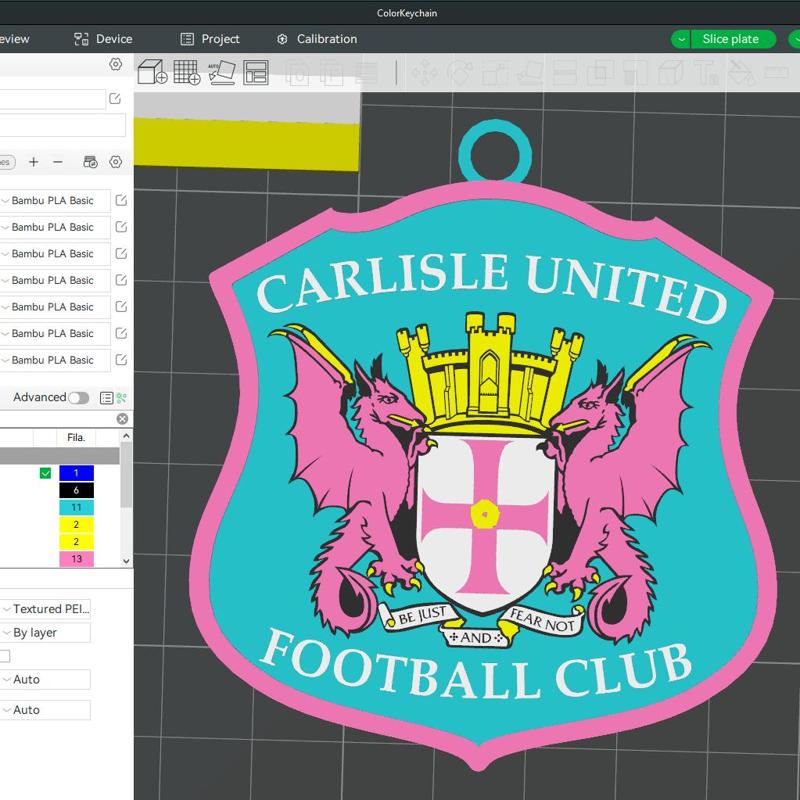Image resolution: width=800 pixels, height=800 pixels.
Task: Switch to the Project tab
Action: click(213, 39)
